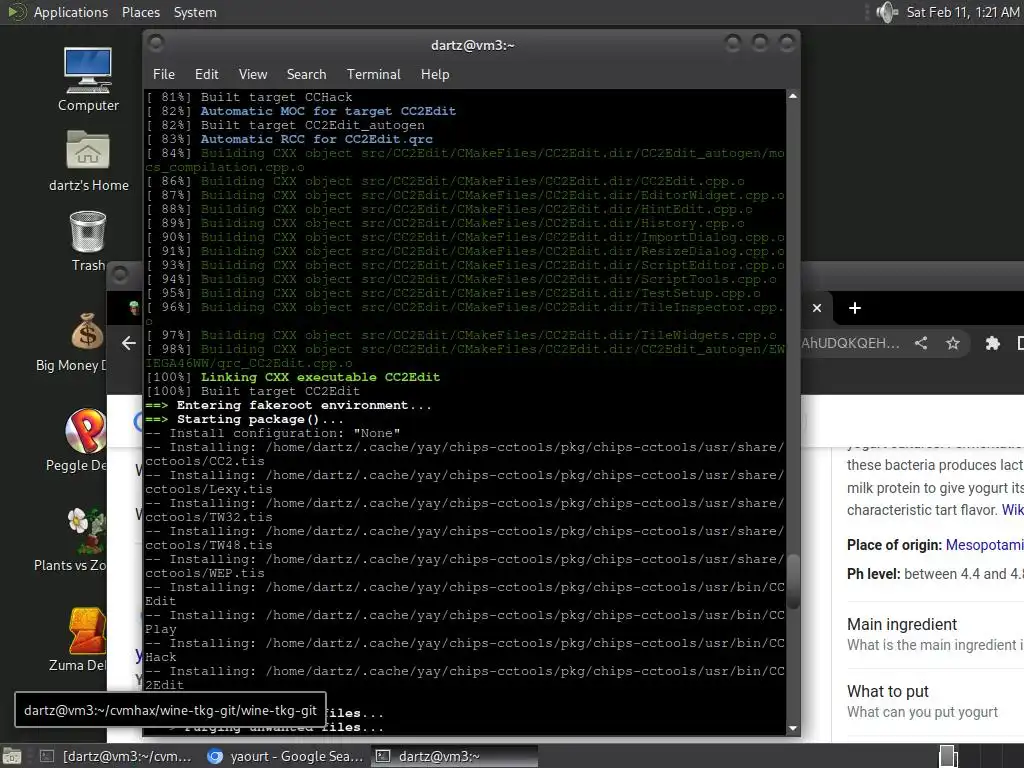Open the browser extensions puzzle icon

click(993, 343)
